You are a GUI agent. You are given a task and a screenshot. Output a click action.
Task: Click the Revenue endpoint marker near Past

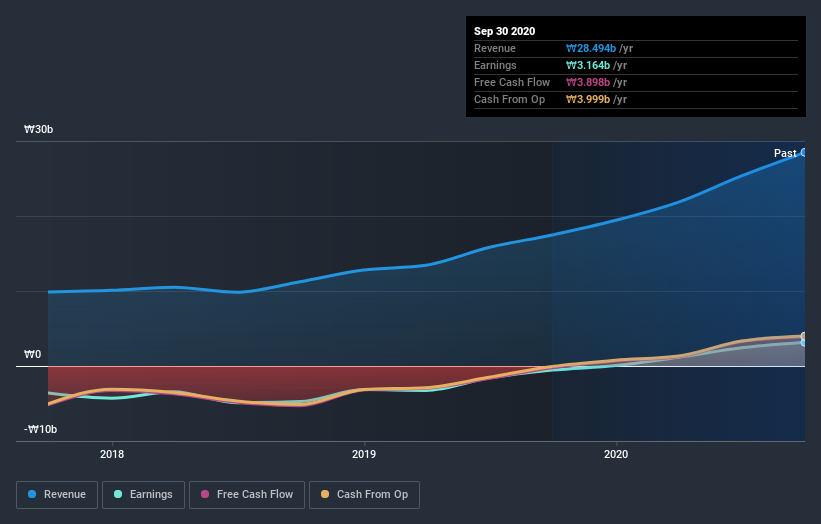click(804, 152)
